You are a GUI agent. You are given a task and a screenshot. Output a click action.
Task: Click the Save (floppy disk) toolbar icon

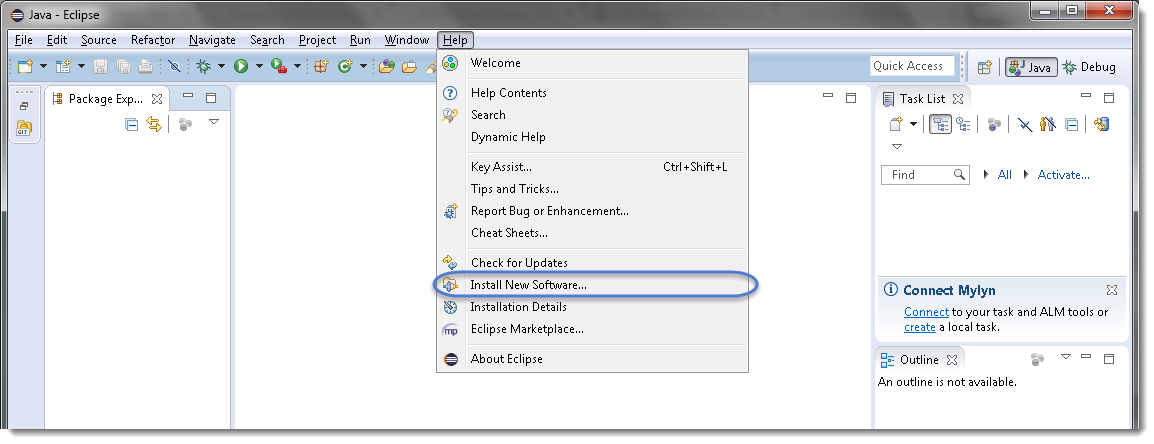(101, 66)
